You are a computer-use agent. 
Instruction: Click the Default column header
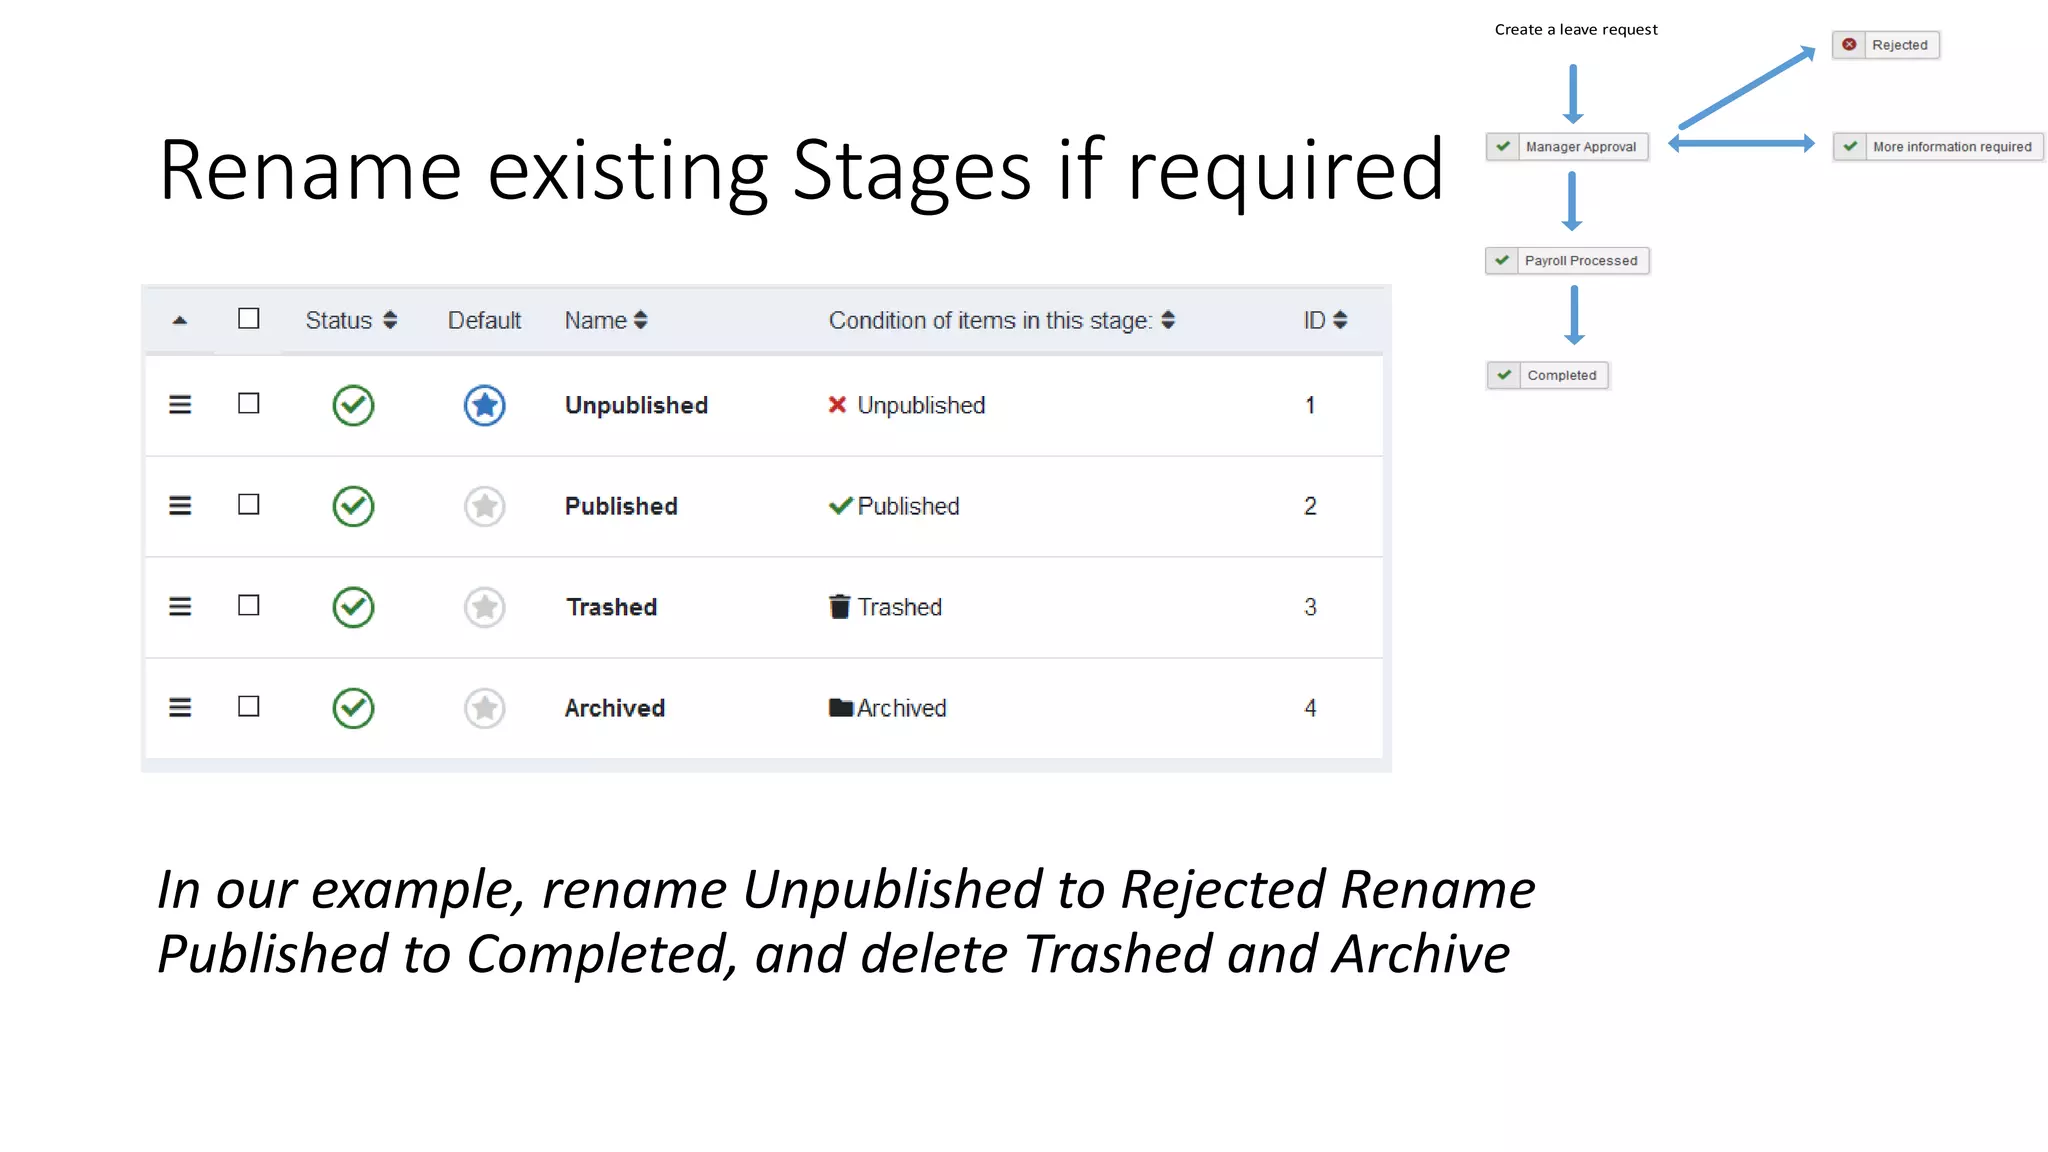pyautogui.click(x=484, y=320)
